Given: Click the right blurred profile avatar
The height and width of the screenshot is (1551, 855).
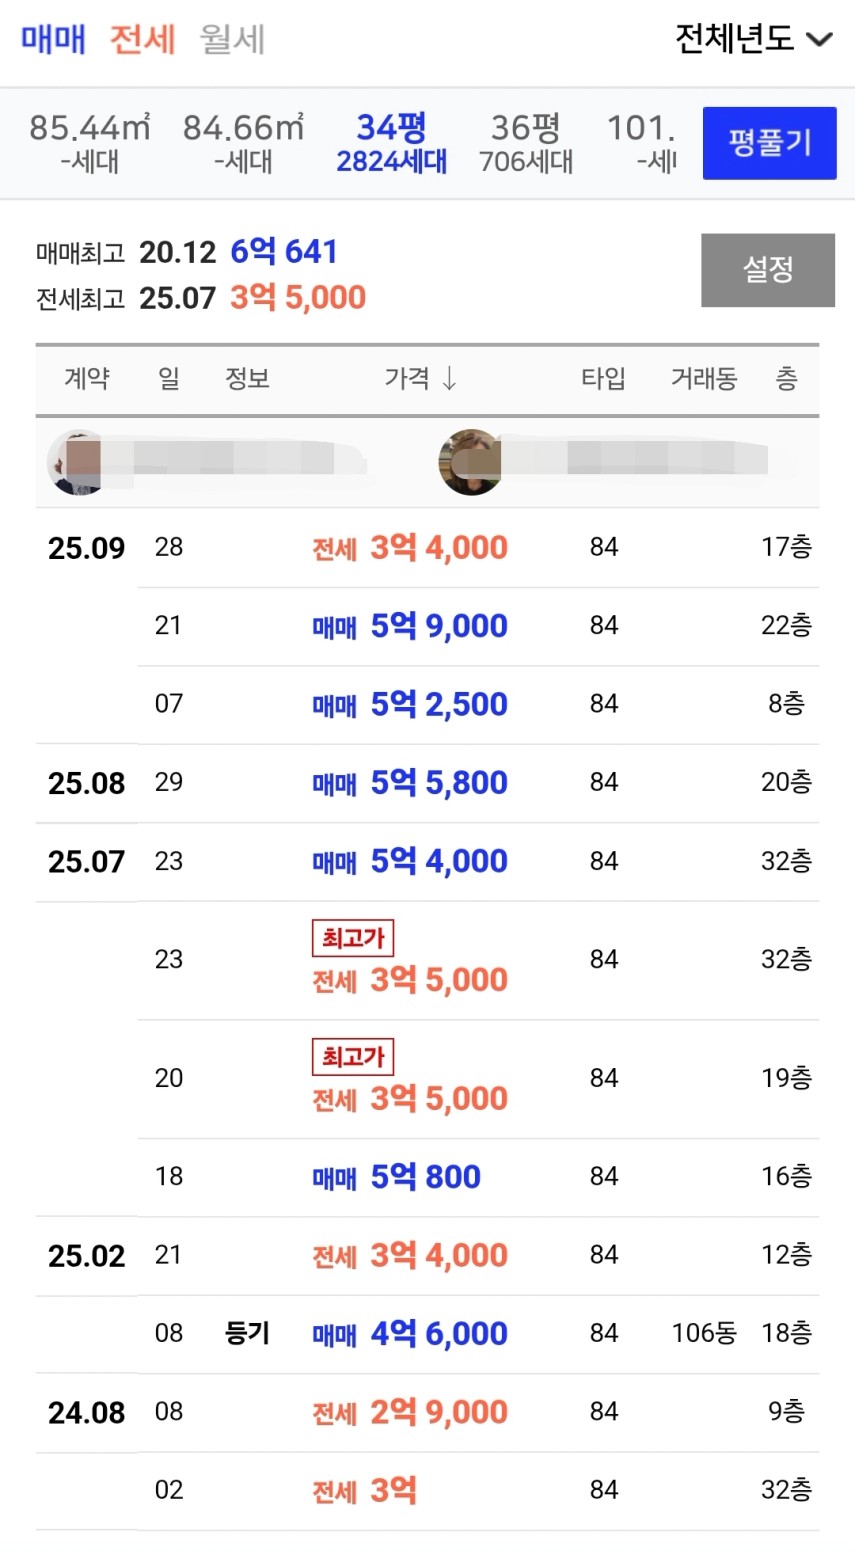Looking at the screenshot, I should pyautogui.click(x=470, y=462).
